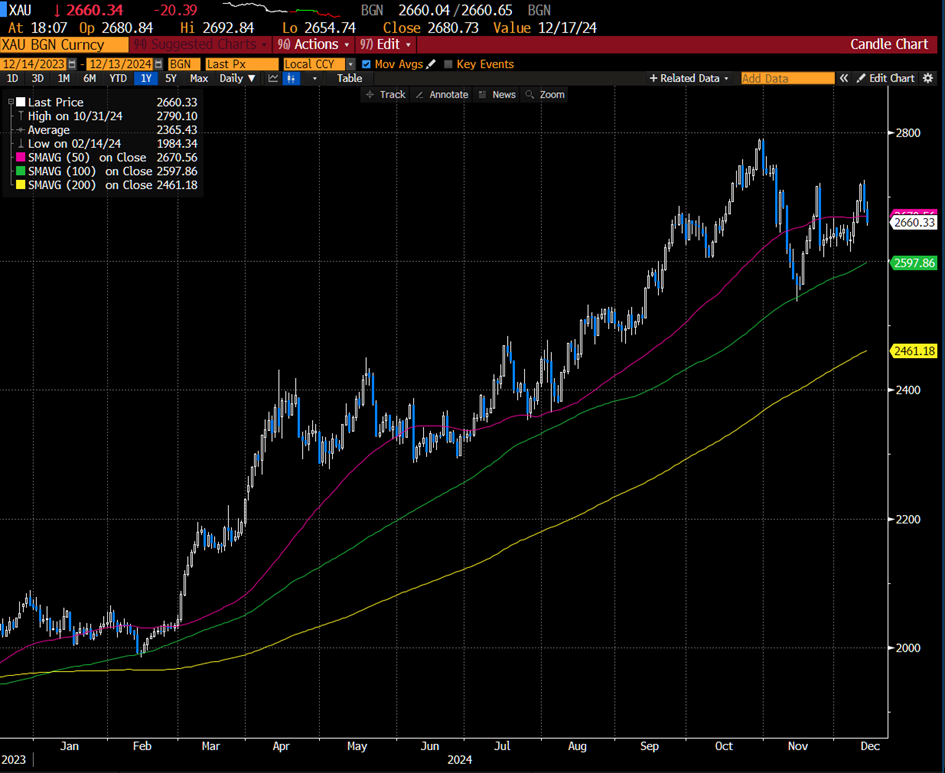Click the Candle Chart title text
Viewport: 945px width, 773px height.
[x=888, y=44]
